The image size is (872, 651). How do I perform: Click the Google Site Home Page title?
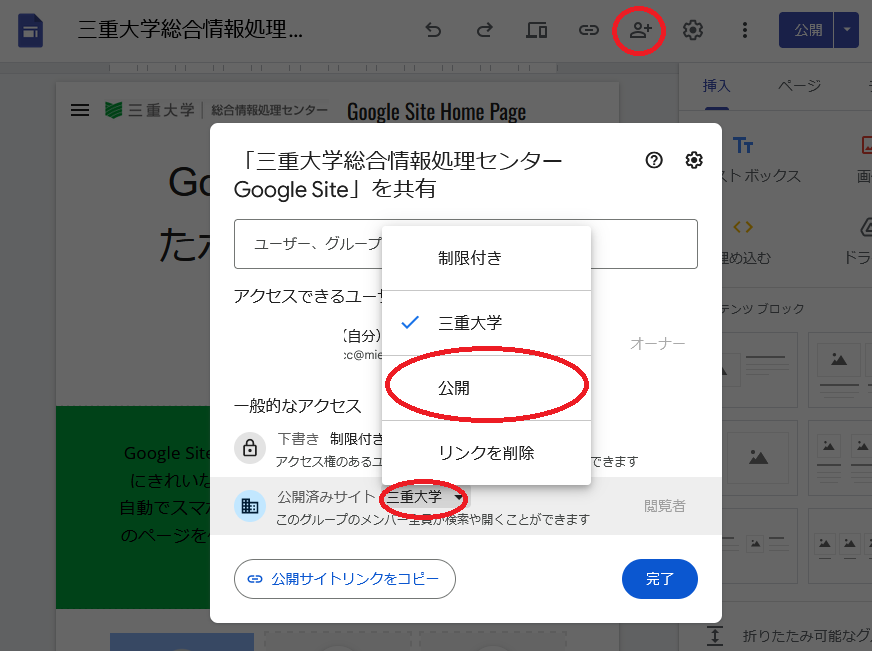[437, 111]
